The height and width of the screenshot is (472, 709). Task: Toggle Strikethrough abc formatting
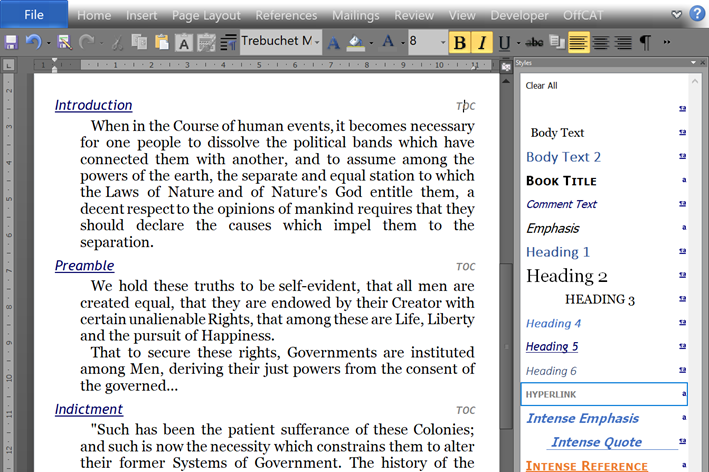(534, 42)
